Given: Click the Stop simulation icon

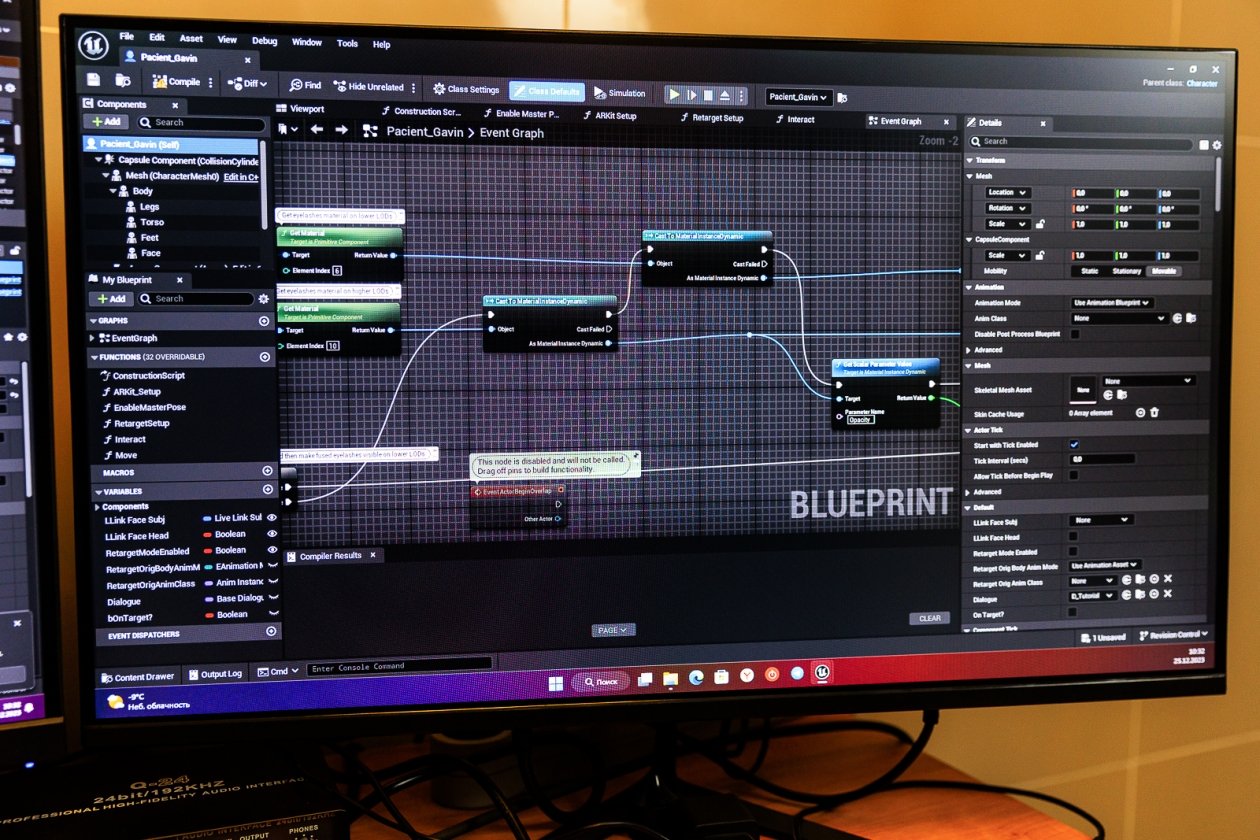Looking at the screenshot, I should (x=708, y=95).
